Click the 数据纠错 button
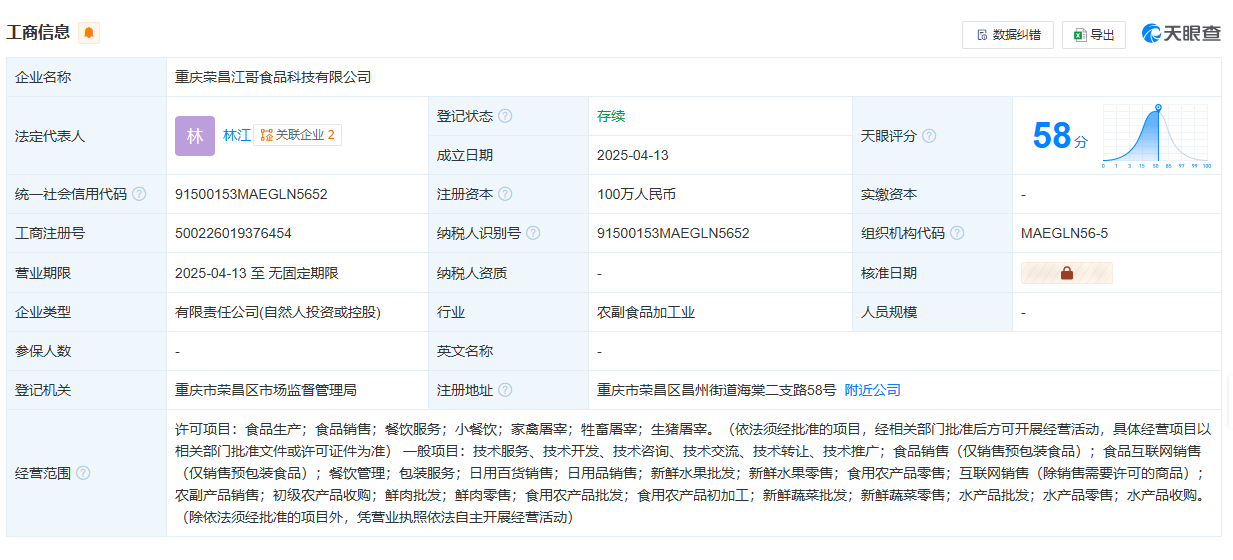The width and height of the screenshot is (1233, 560). (1007, 35)
